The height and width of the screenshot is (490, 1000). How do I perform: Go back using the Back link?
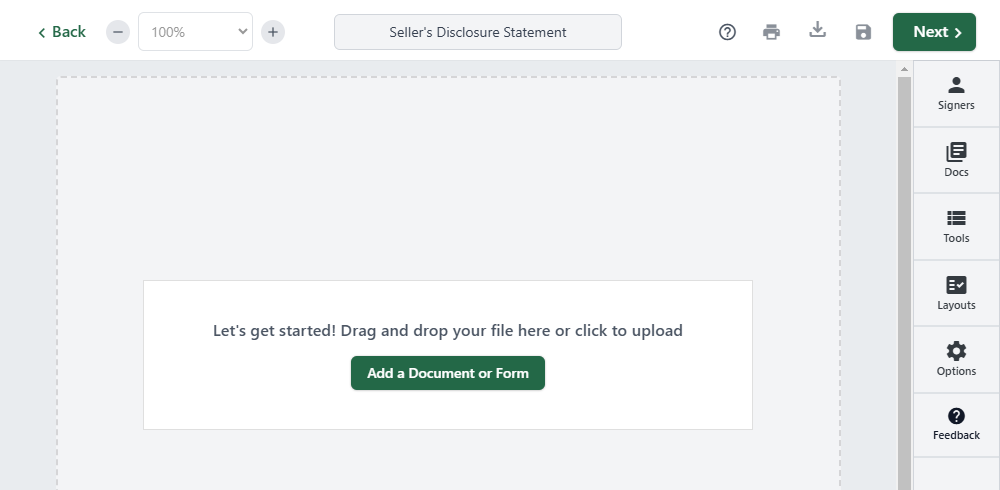click(x=62, y=32)
